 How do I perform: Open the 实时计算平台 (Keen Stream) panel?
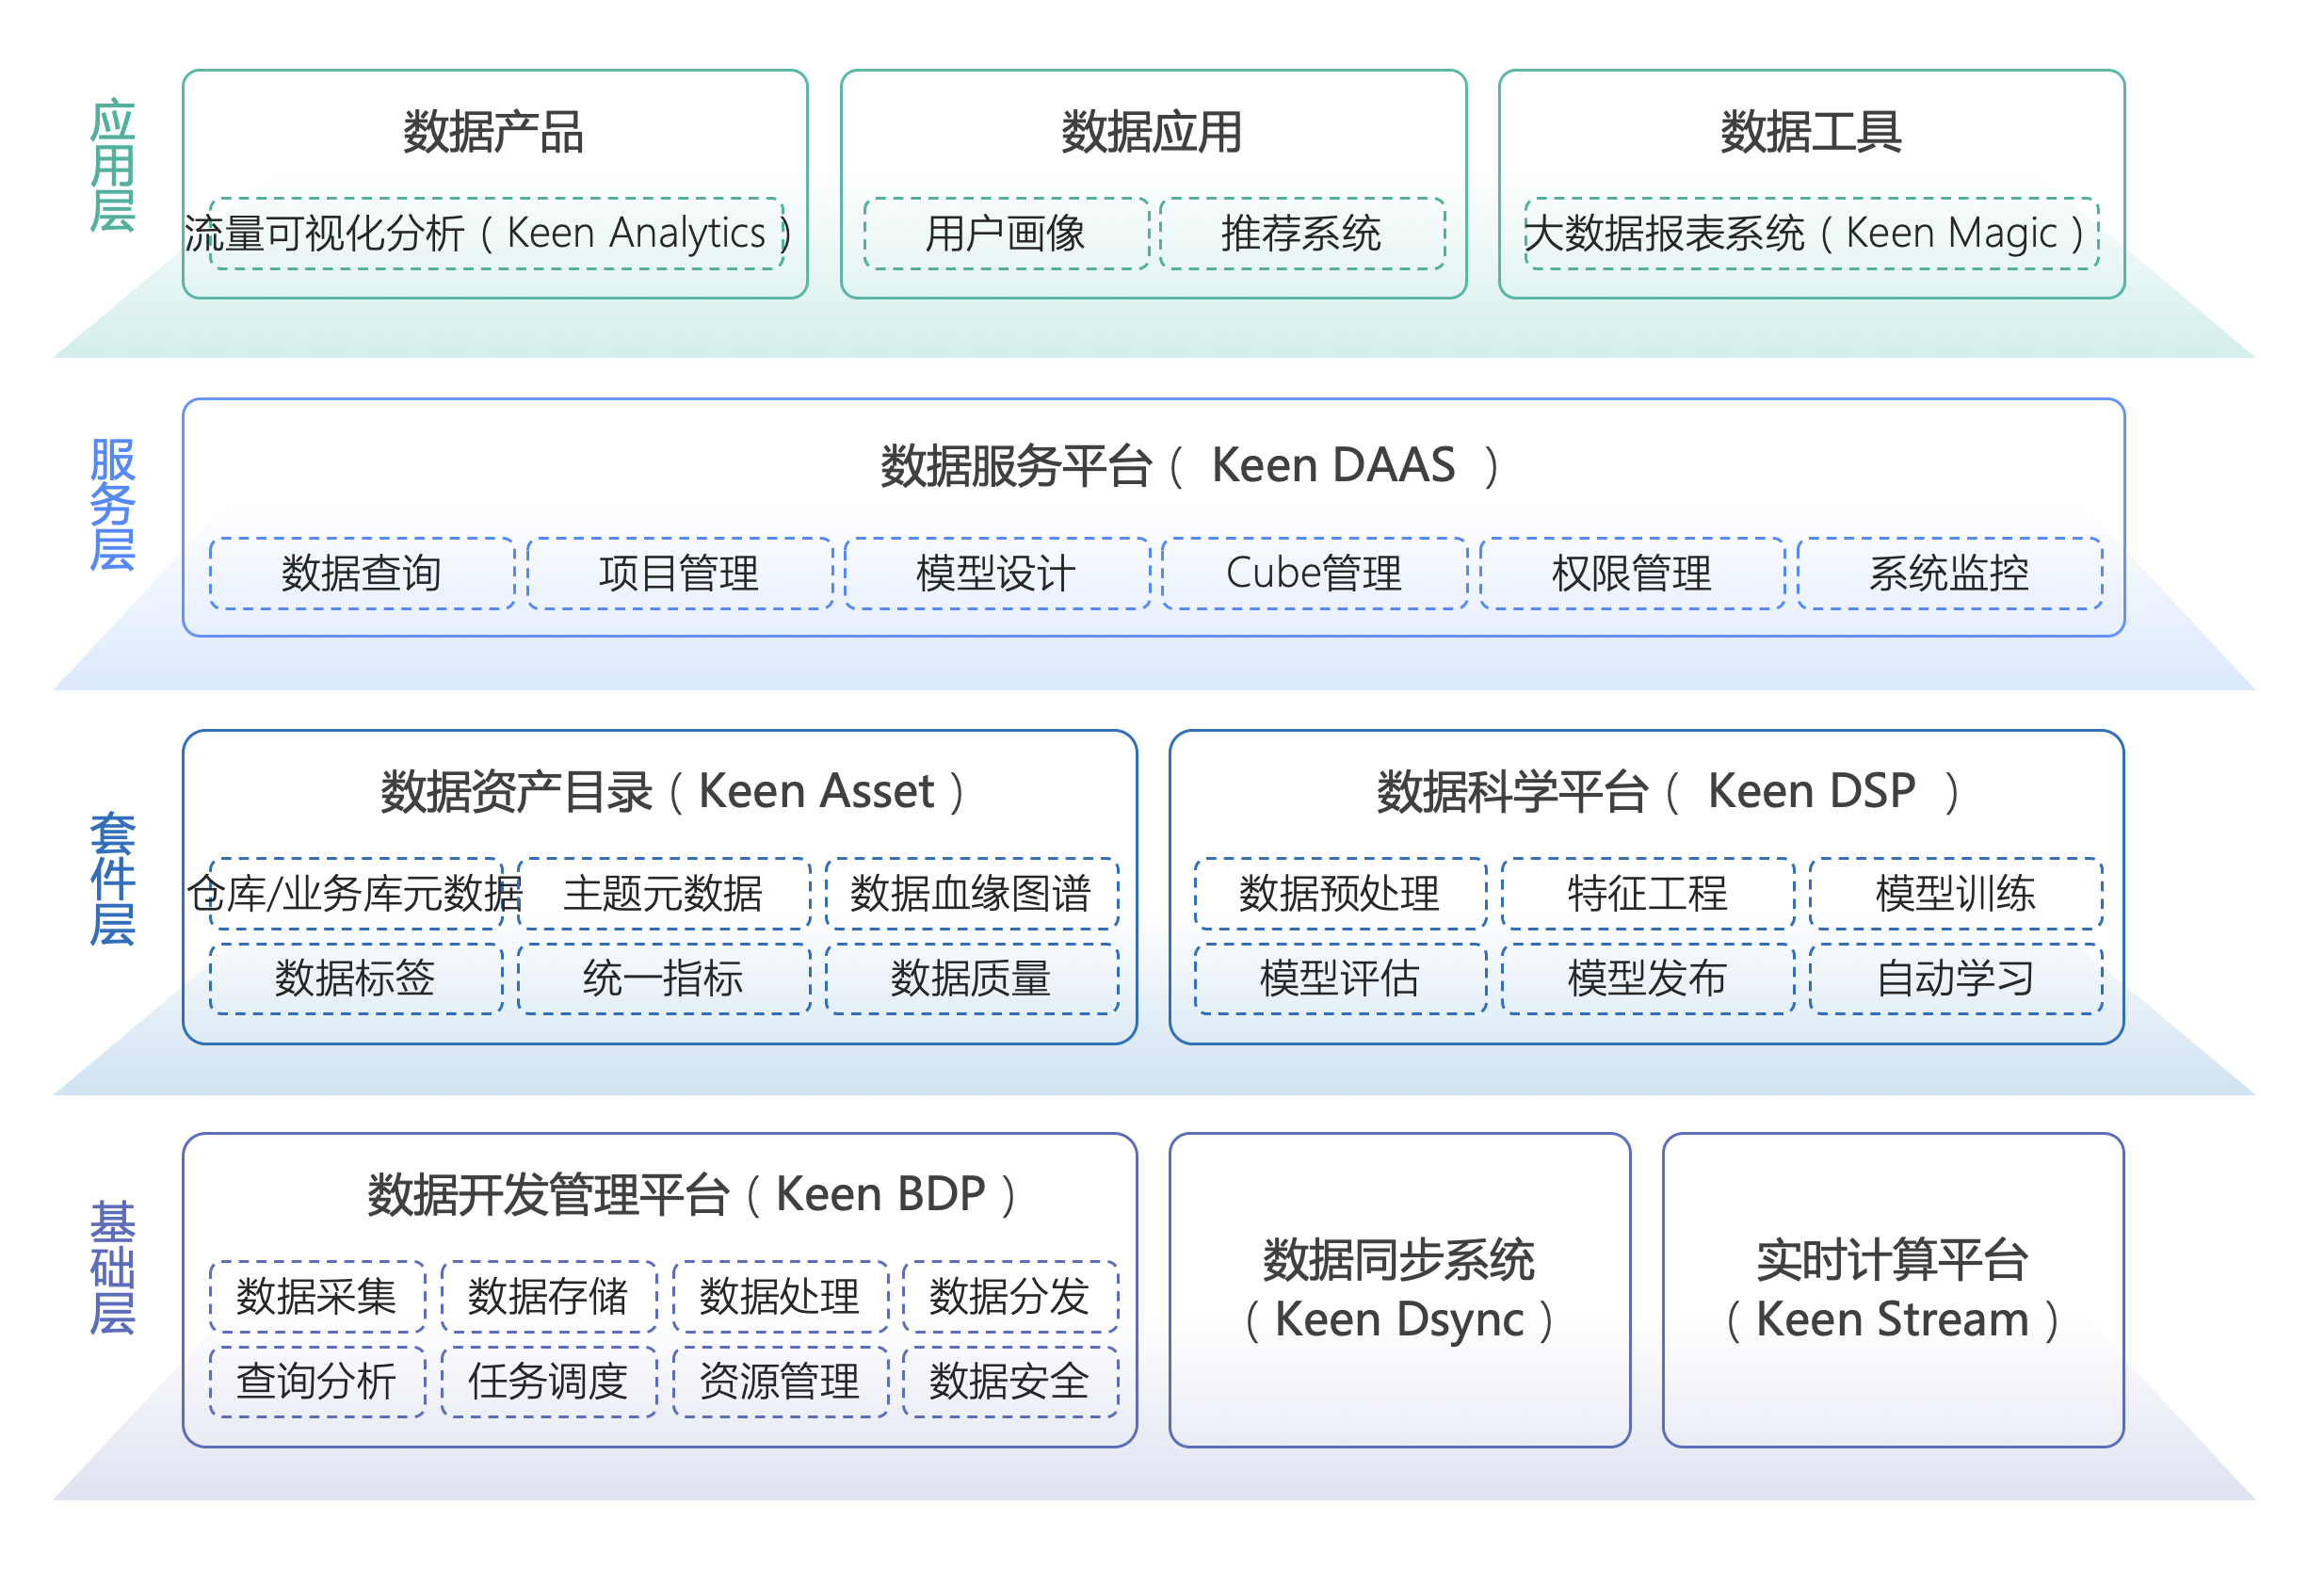1893,1289
